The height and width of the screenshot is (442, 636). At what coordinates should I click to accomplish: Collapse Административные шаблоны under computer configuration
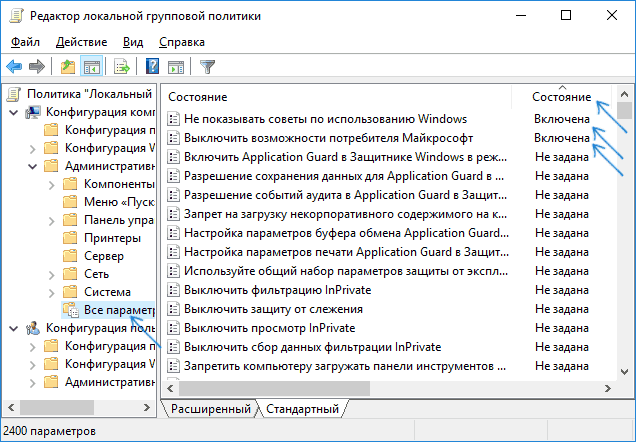33,166
